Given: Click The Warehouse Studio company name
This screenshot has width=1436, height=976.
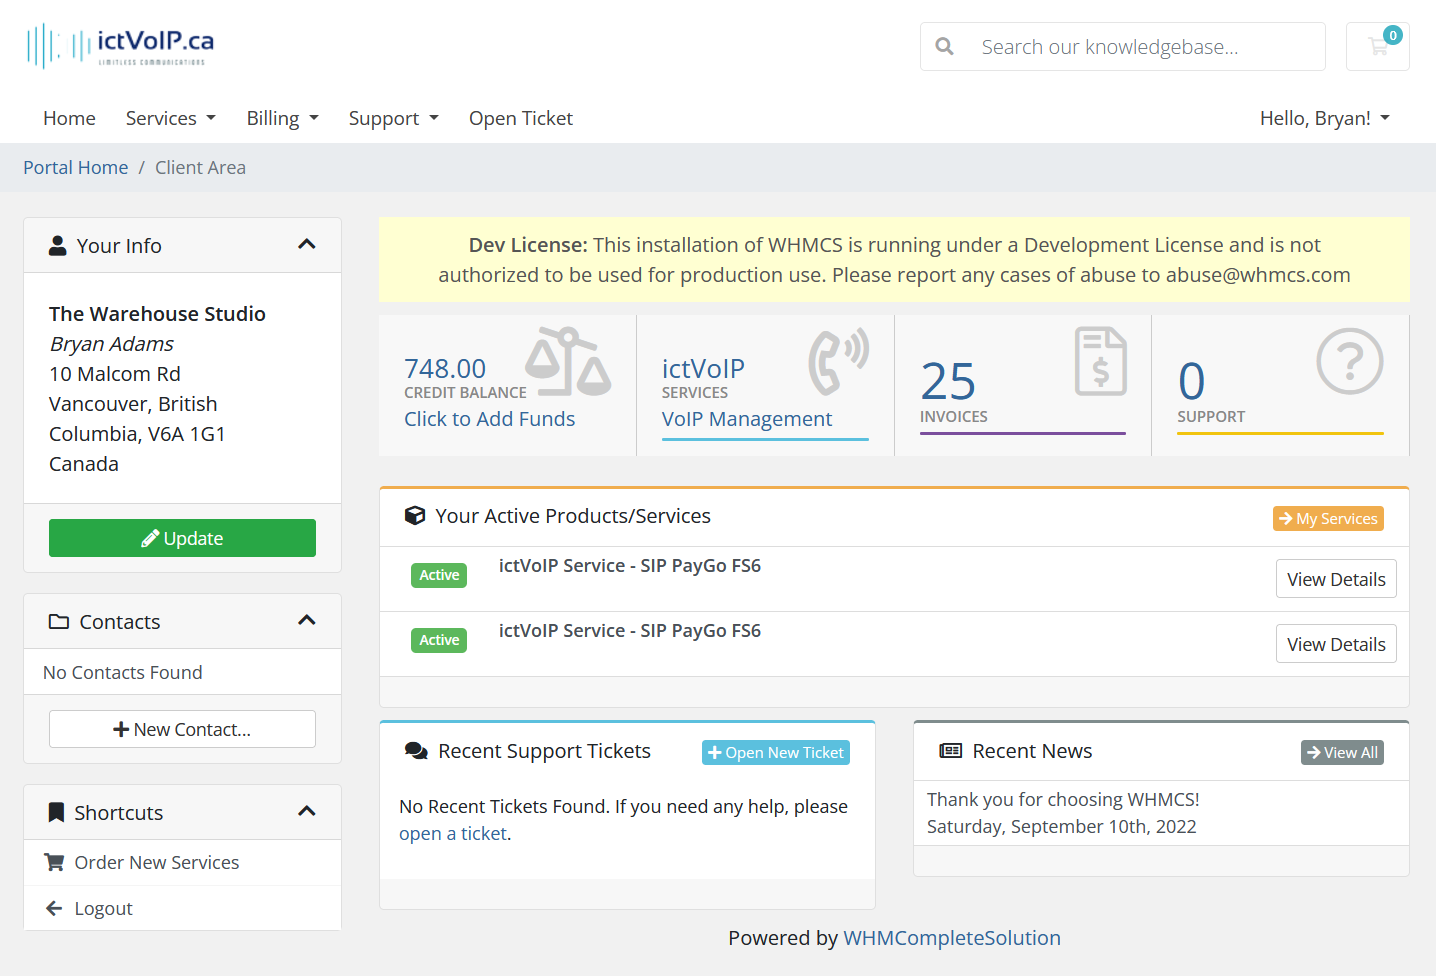Looking at the screenshot, I should [x=157, y=314].
